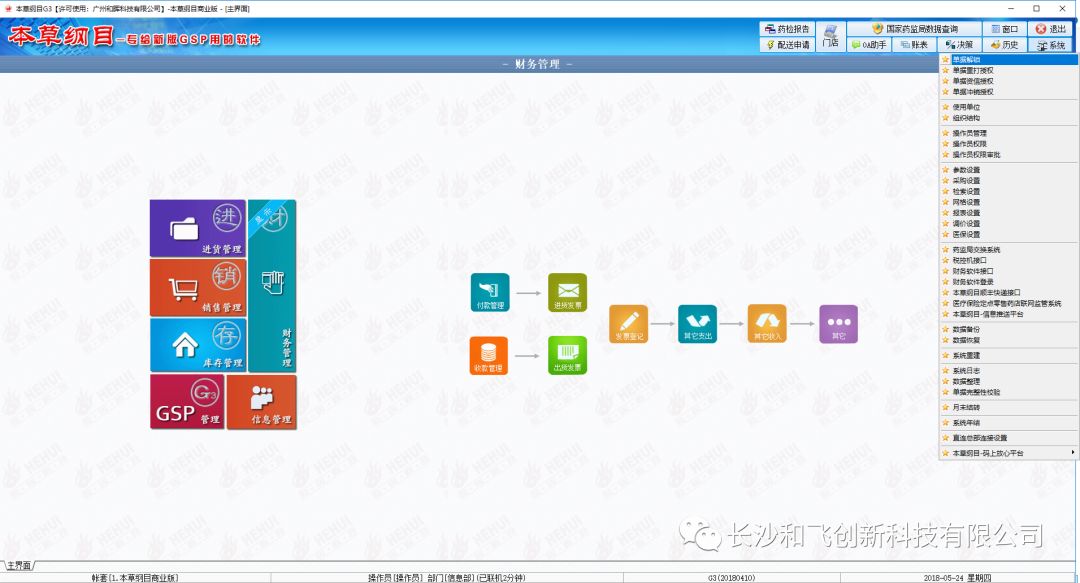Choose 数据备份 menu item
The width and height of the screenshot is (1080, 583).
[1008, 329]
